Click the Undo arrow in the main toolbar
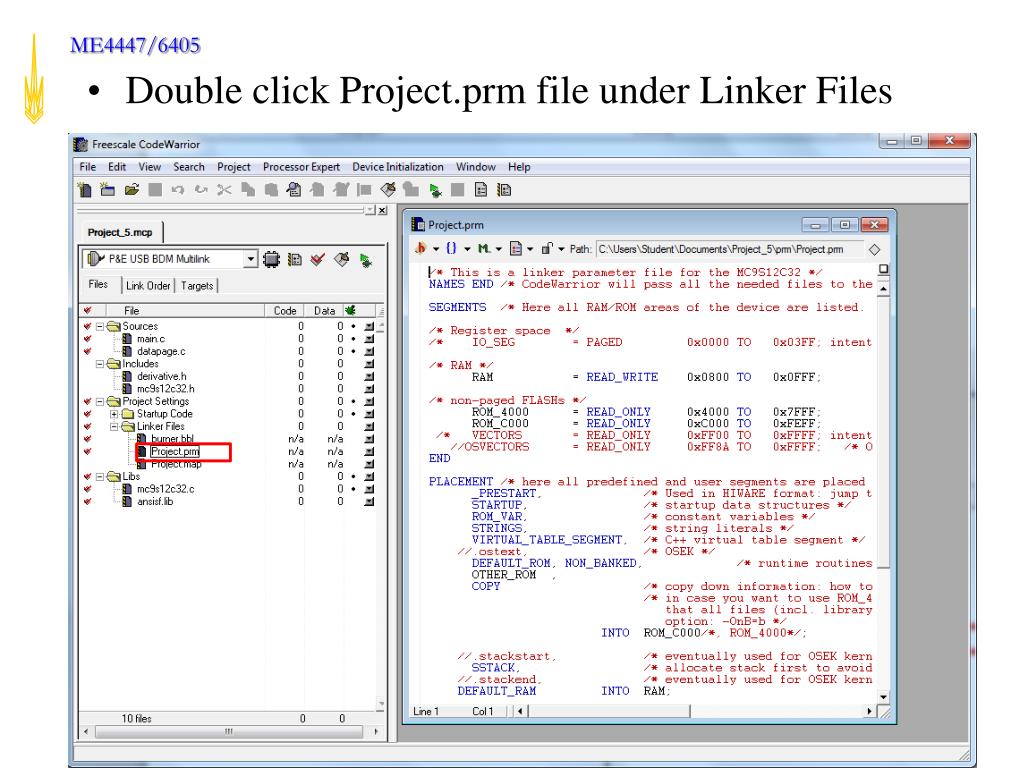1024x768 pixels. click(178, 190)
